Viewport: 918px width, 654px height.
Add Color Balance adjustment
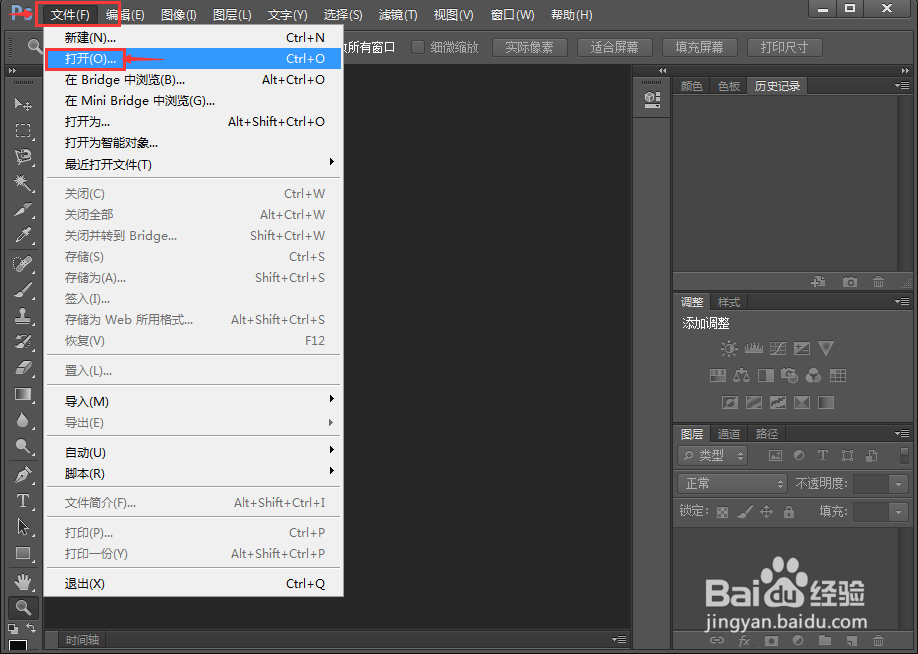pos(742,376)
